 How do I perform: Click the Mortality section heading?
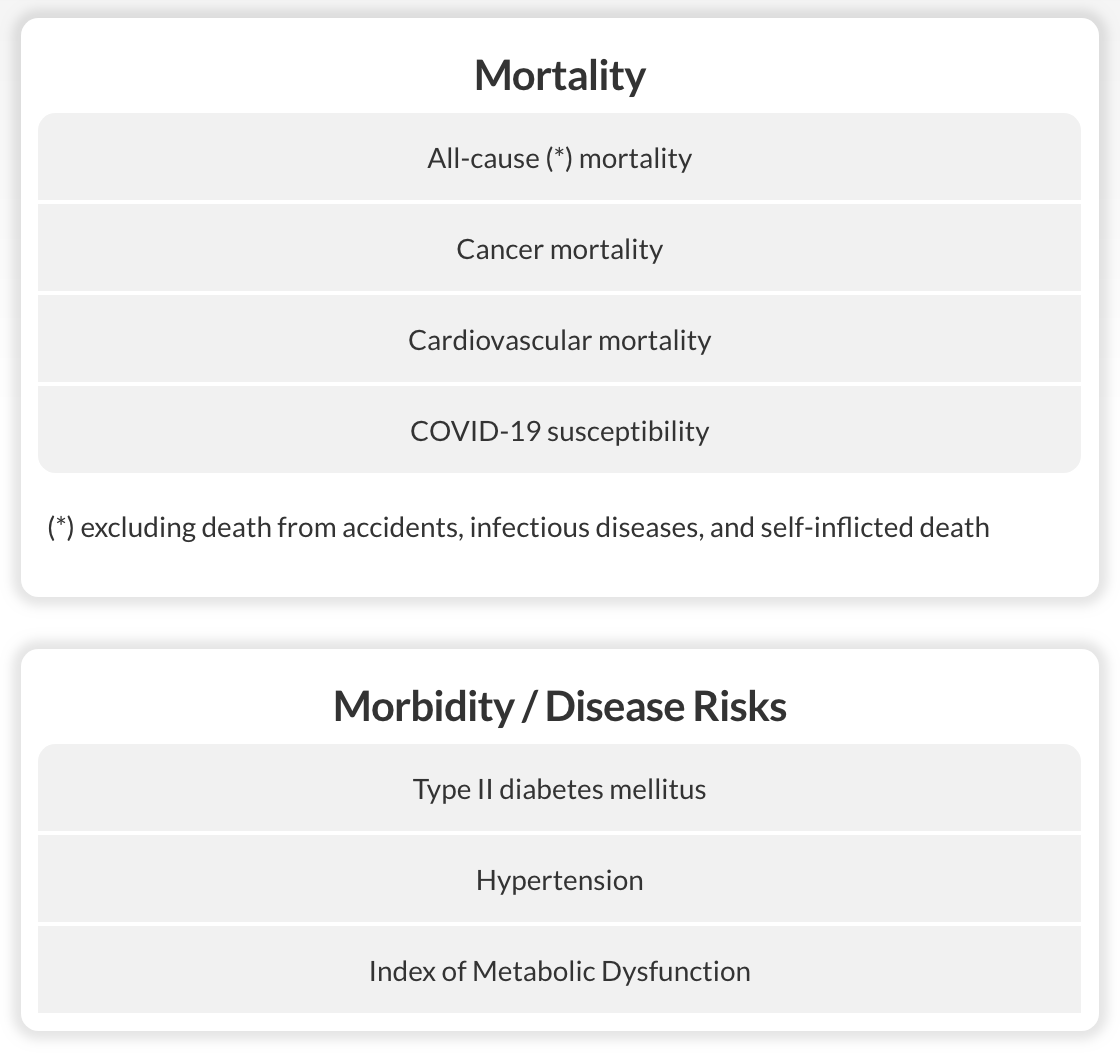(x=560, y=75)
